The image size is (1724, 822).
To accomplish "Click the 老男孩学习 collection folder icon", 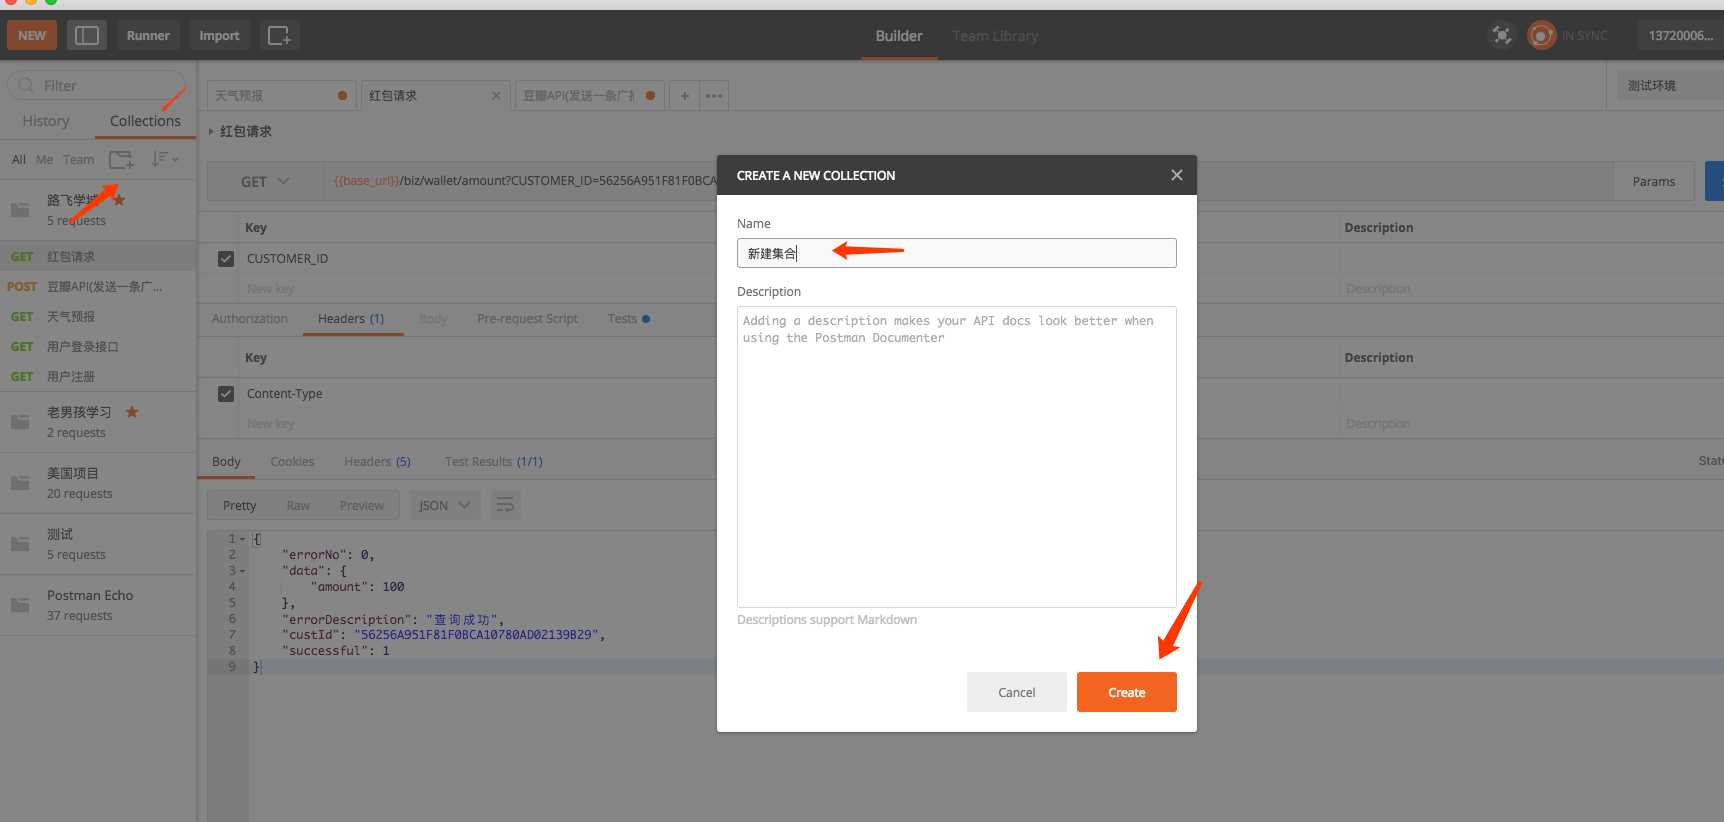I will pyautogui.click(x=20, y=421).
